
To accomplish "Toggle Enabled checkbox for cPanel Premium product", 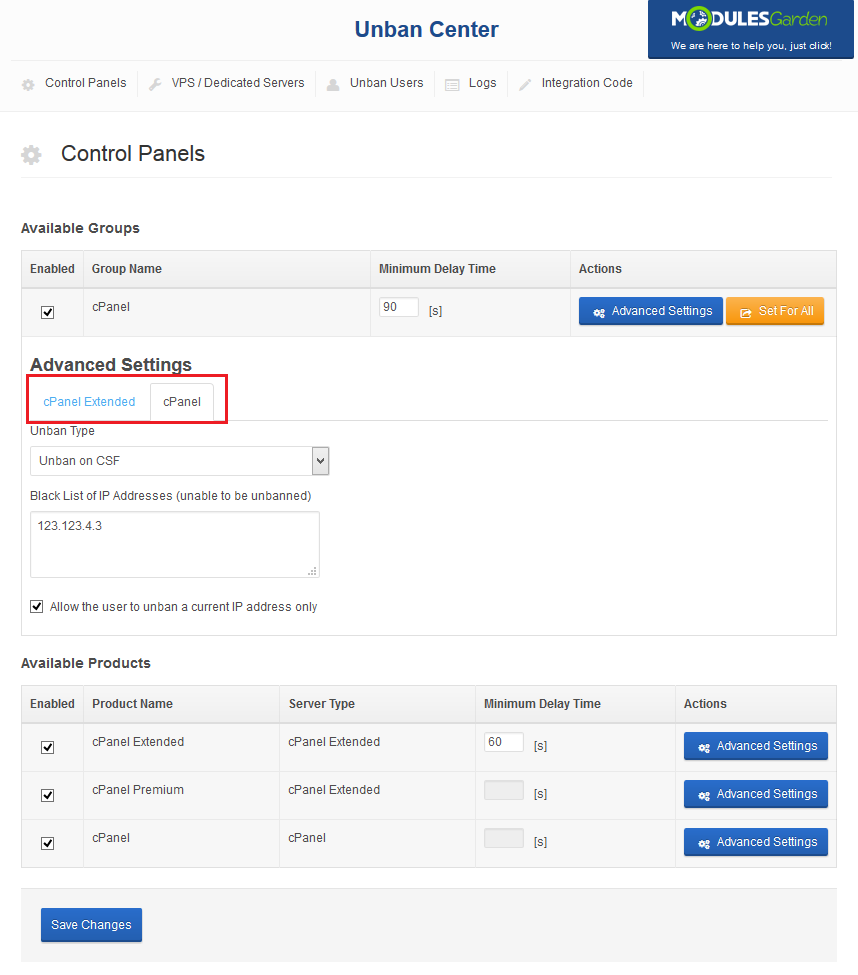I will click(x=47, y=795).
